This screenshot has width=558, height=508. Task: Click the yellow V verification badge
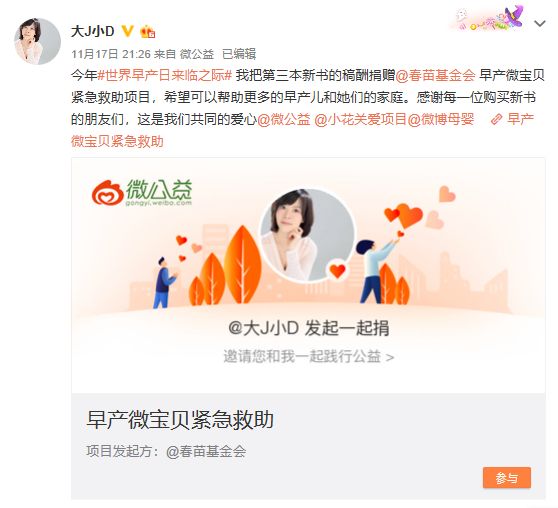point(127,31)
